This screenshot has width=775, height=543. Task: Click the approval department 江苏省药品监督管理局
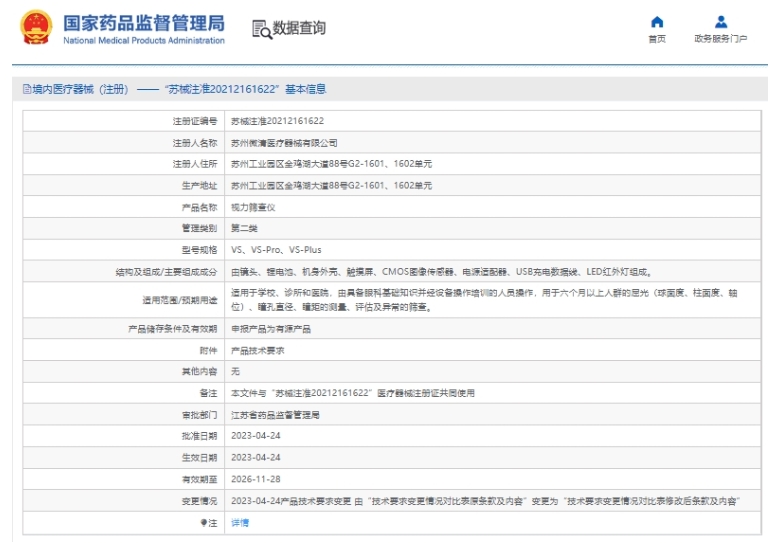[275, 414]
